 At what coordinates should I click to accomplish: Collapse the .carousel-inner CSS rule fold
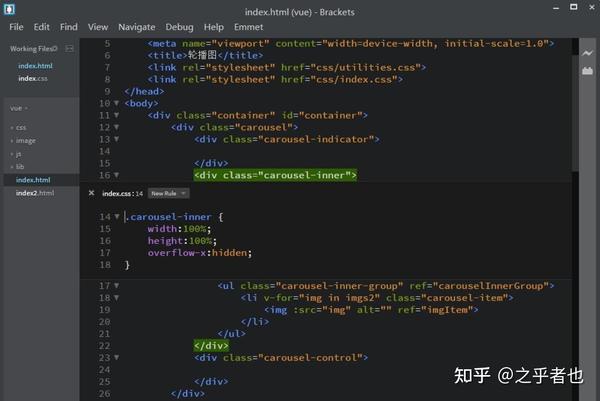117,217
